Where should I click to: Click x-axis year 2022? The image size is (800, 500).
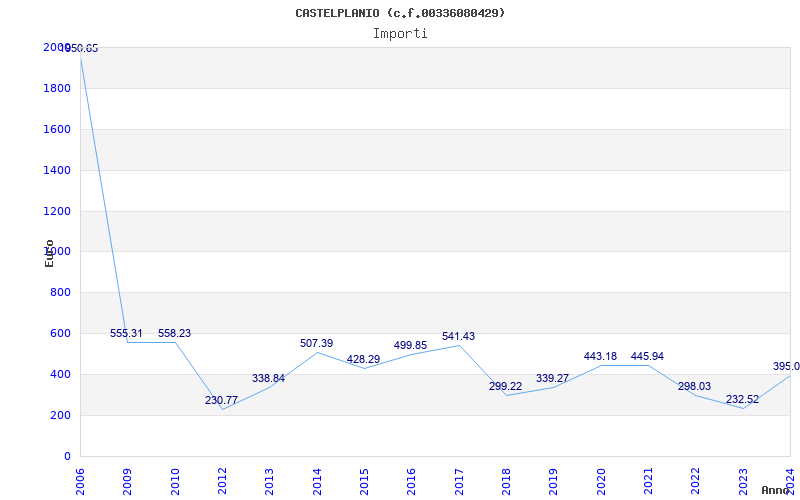pyautogui.click(x=696, y=482)
